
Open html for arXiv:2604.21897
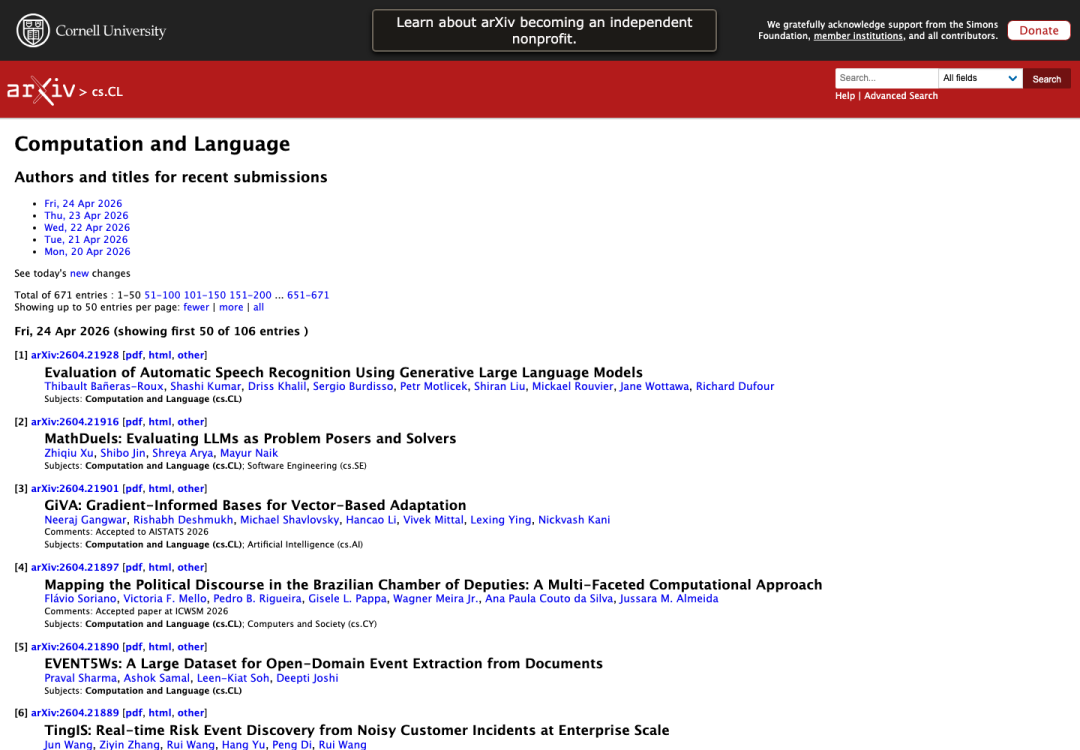(160, 567)
